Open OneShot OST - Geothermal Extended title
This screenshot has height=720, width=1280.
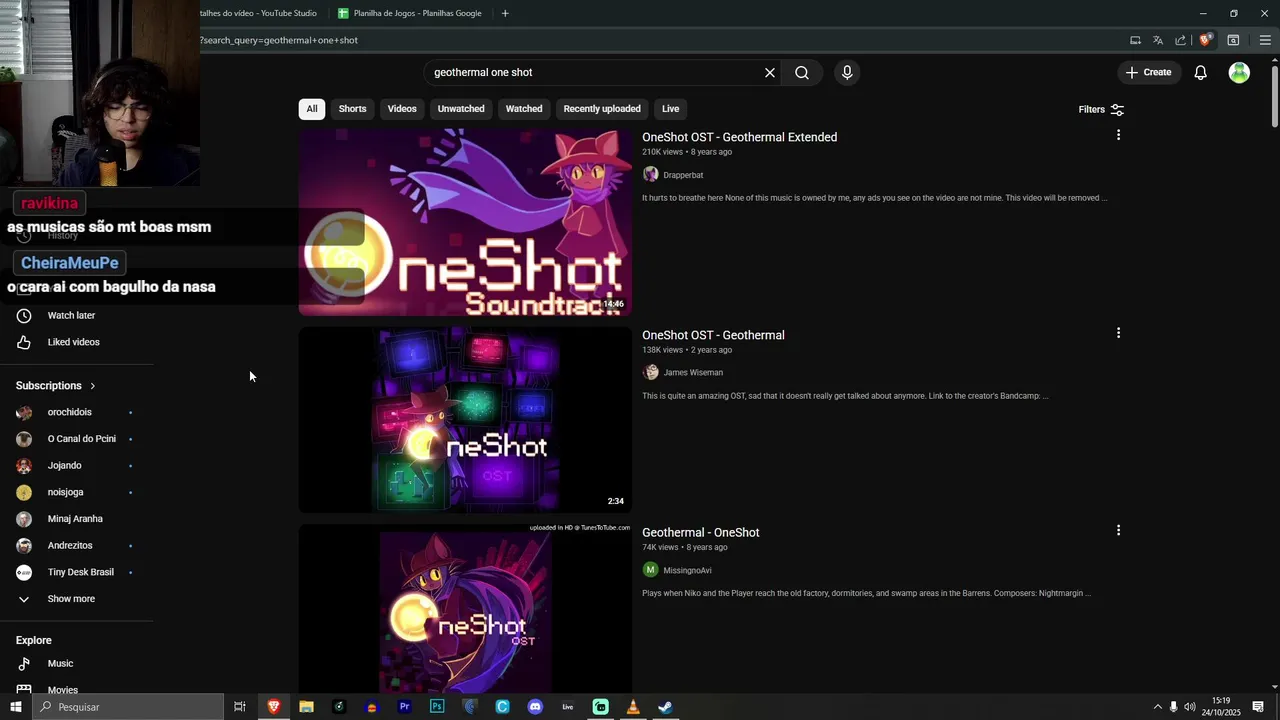739,137
